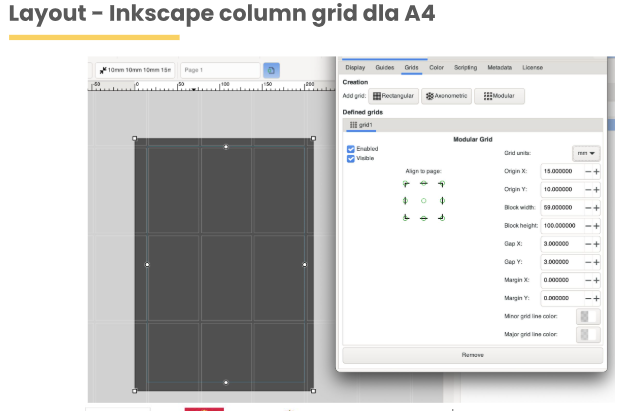
Task: Increase Block height with plus button
Action: click(x=597, y=226)
